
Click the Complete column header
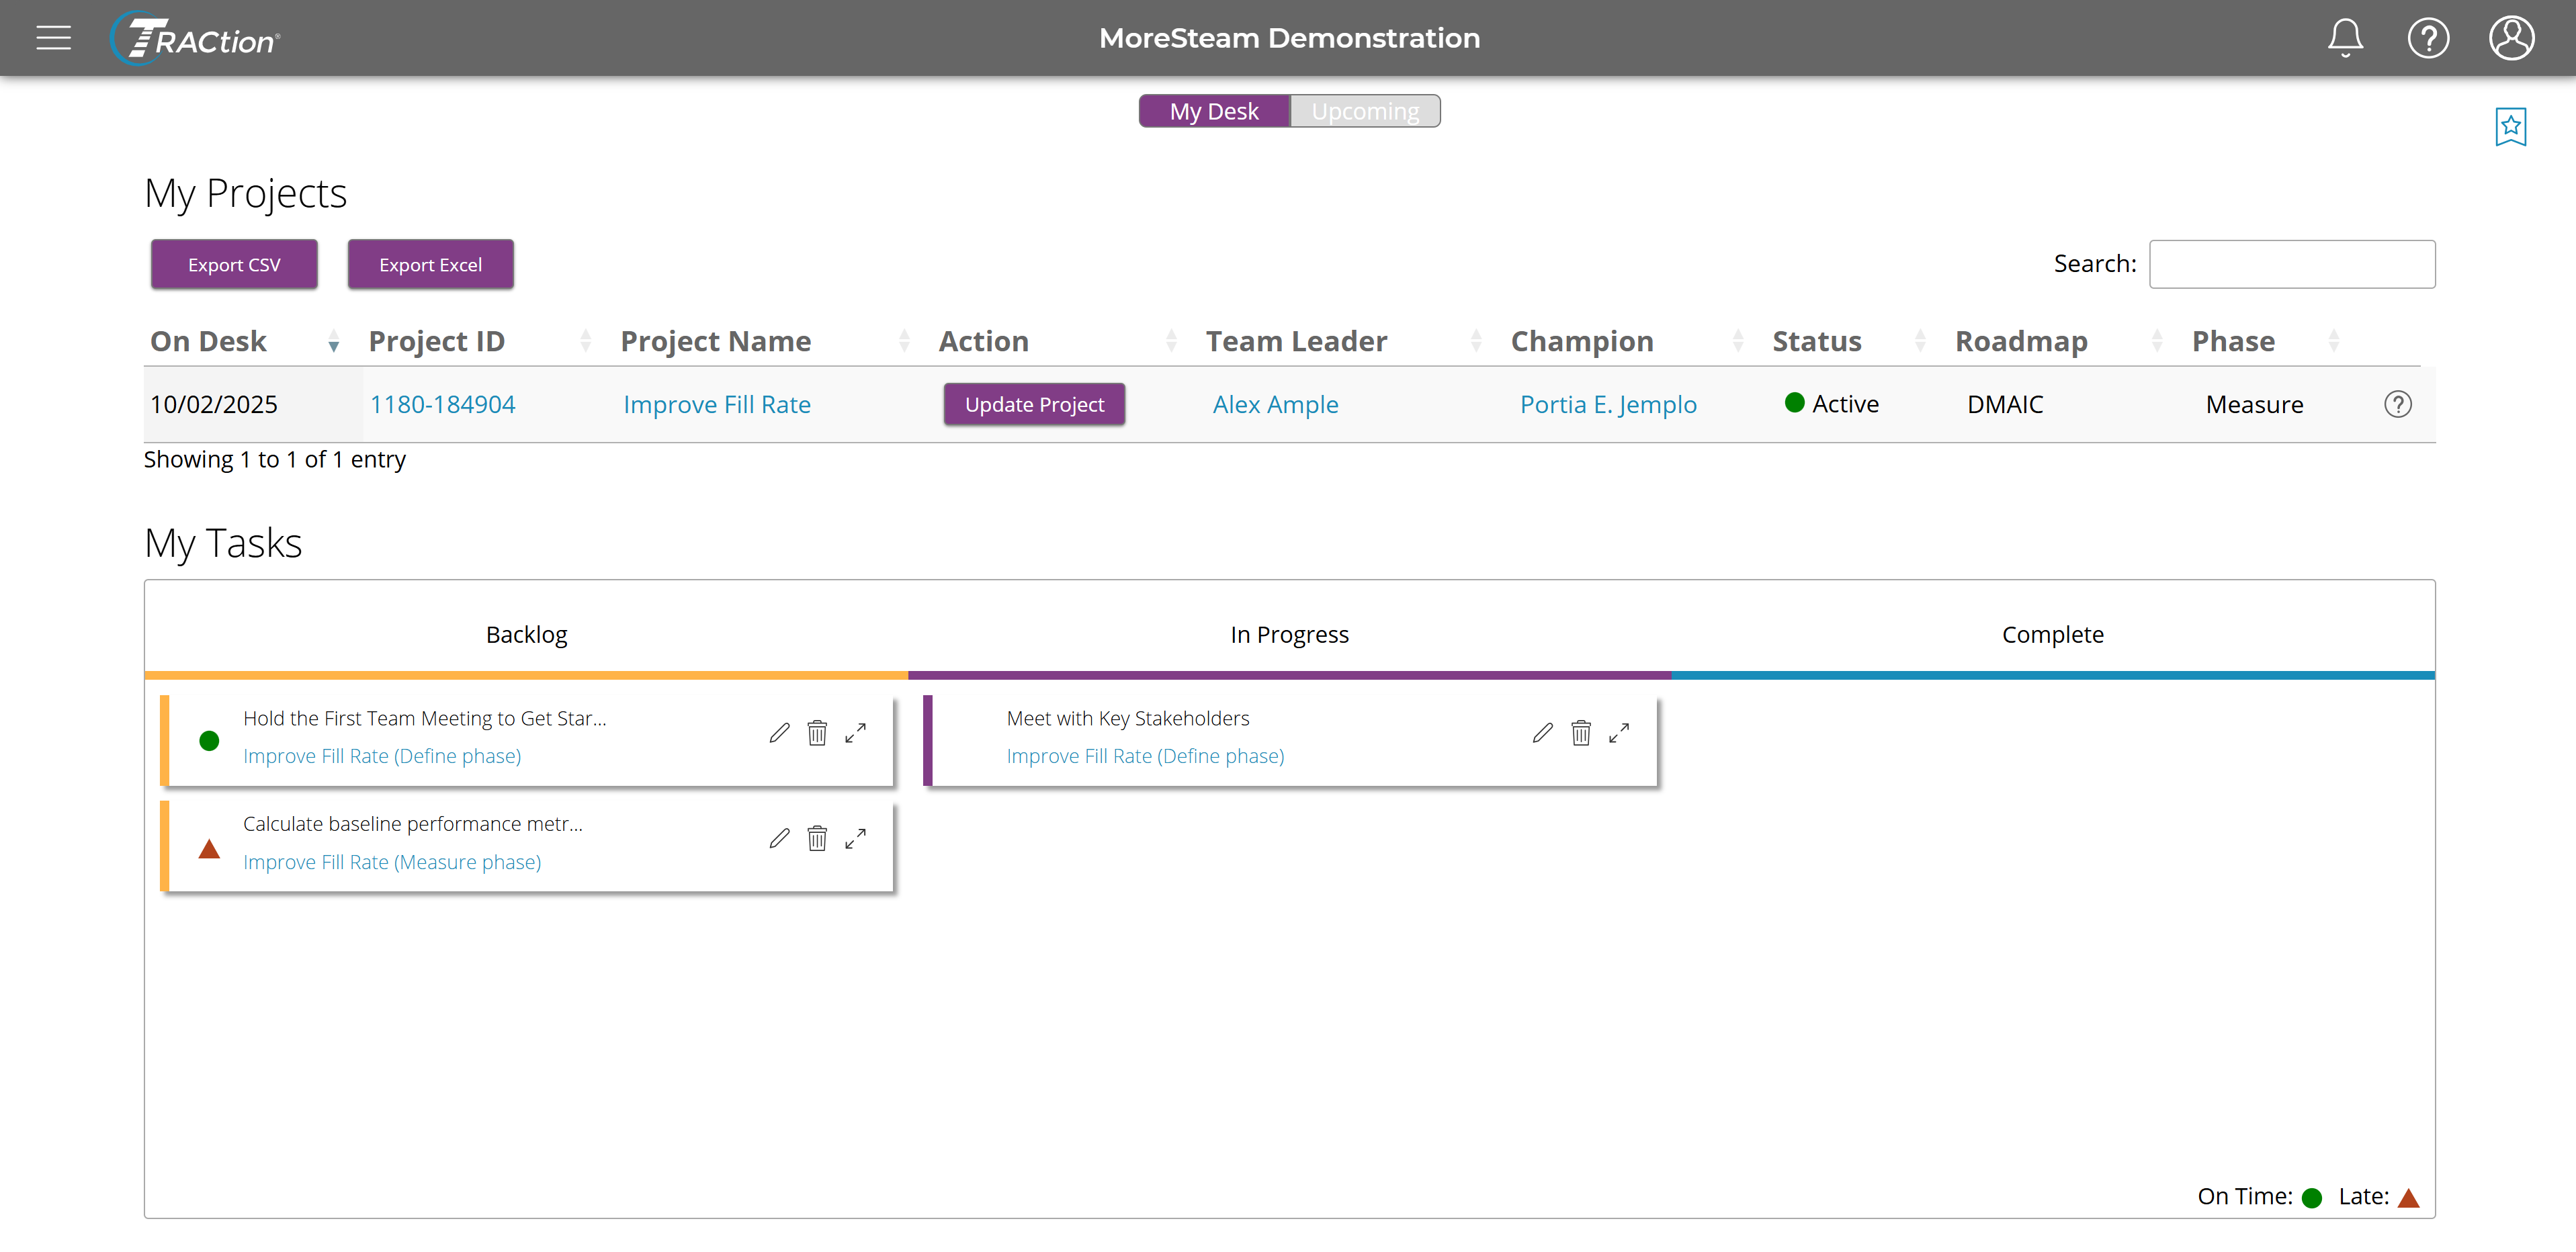point(2052,634)
